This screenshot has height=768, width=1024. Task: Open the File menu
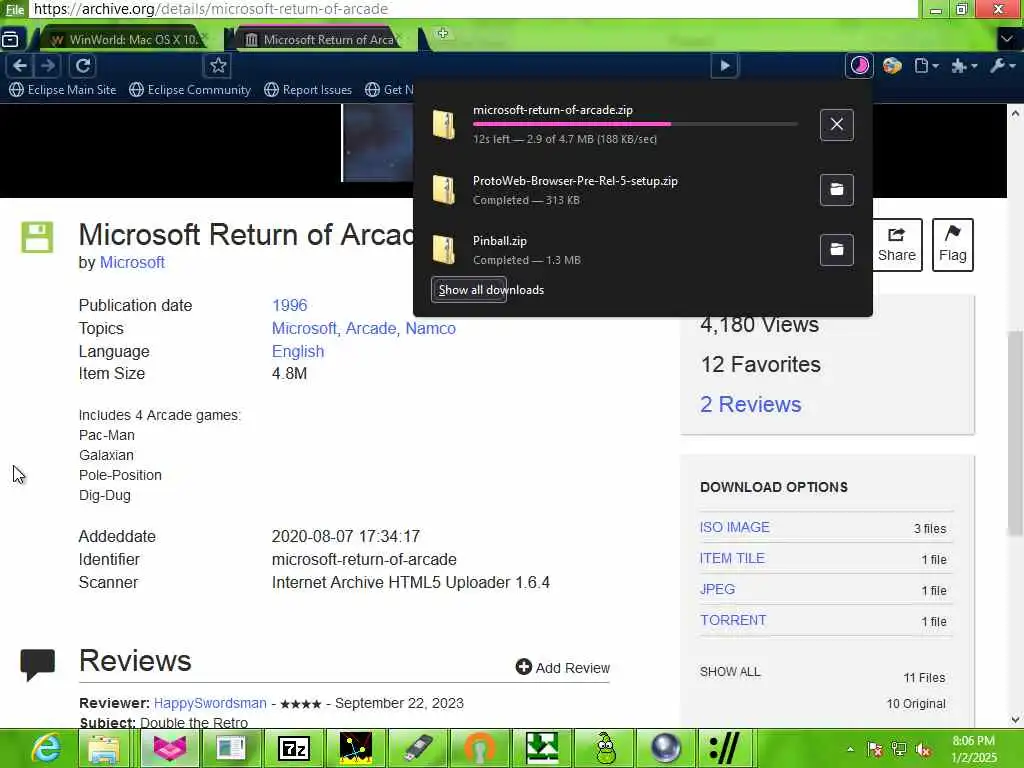[x=14, y=9]
